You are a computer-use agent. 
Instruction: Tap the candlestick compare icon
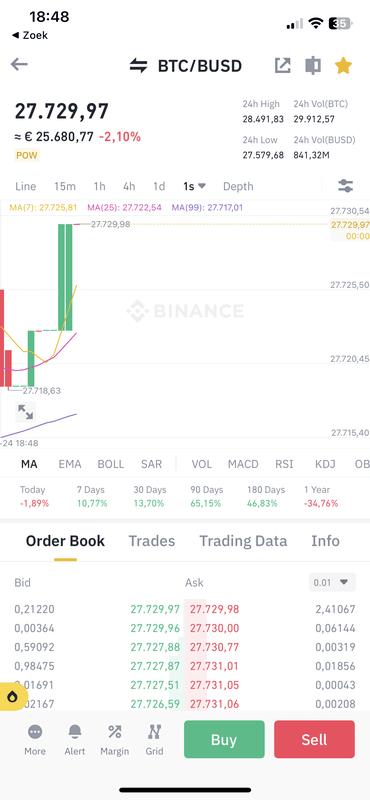313,65
